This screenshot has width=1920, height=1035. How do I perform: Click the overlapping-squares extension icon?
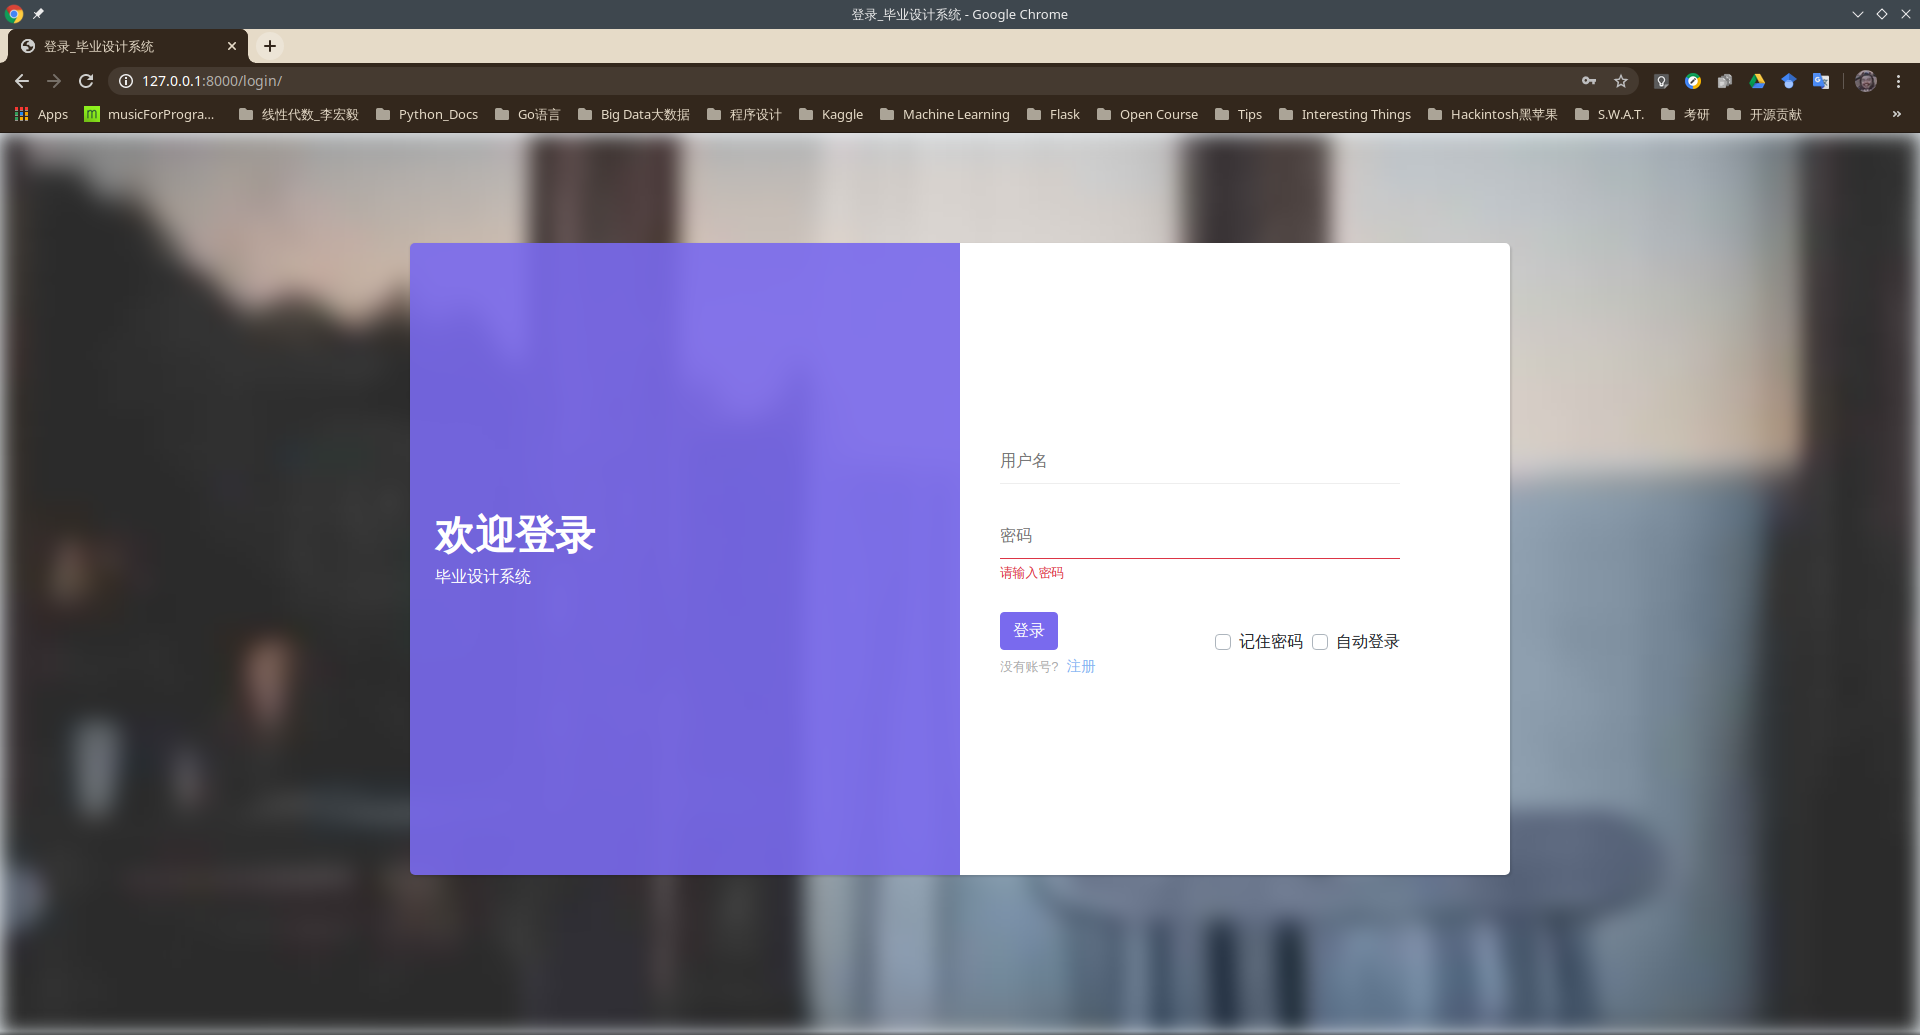(x=1725, y=81)
